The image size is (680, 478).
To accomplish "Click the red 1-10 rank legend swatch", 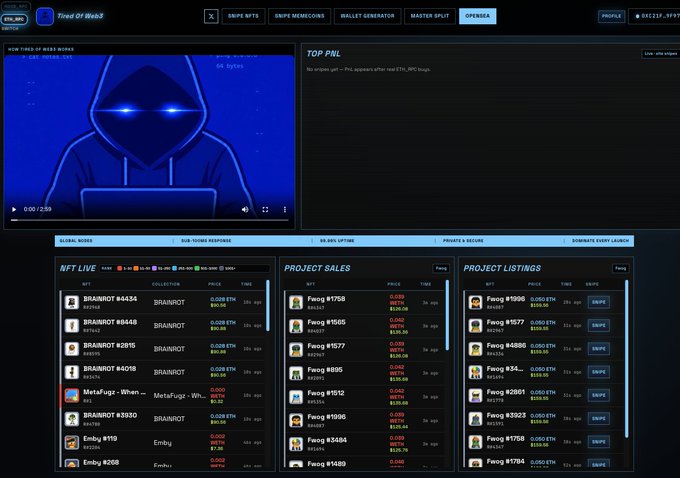I will tap(120, 268).
